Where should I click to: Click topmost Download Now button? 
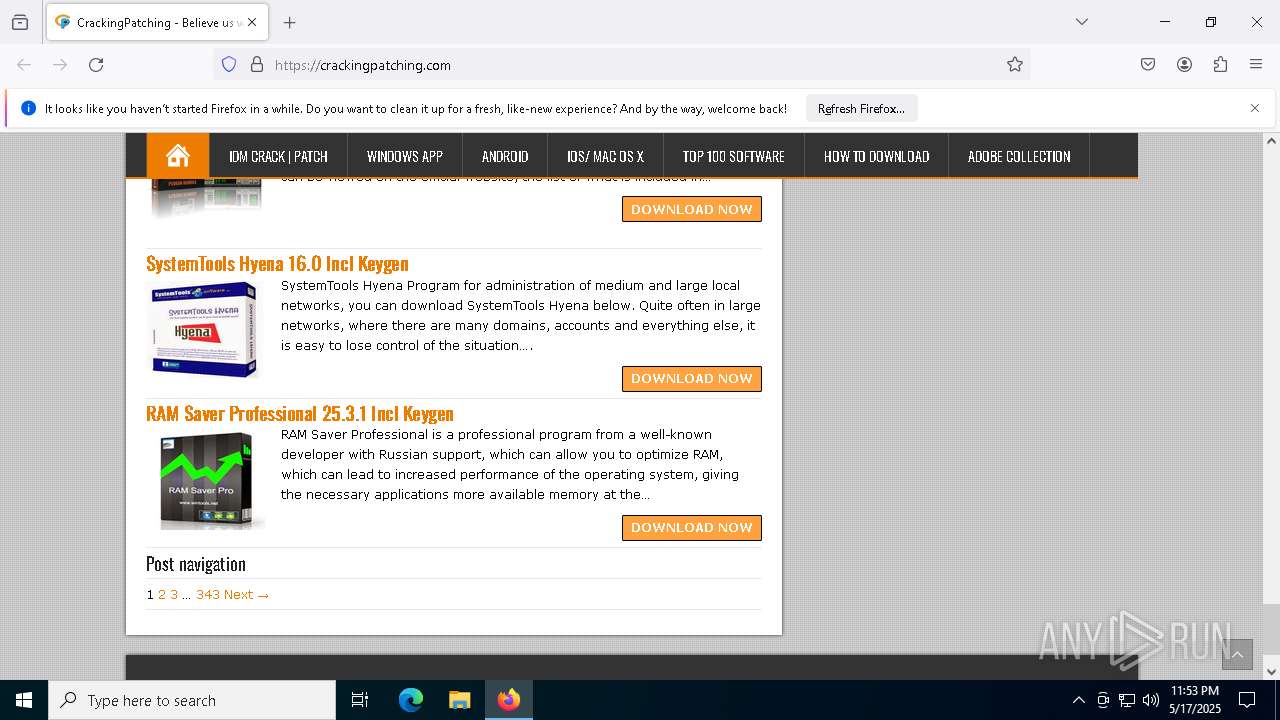pyautogui.click(x=692, y=209)
